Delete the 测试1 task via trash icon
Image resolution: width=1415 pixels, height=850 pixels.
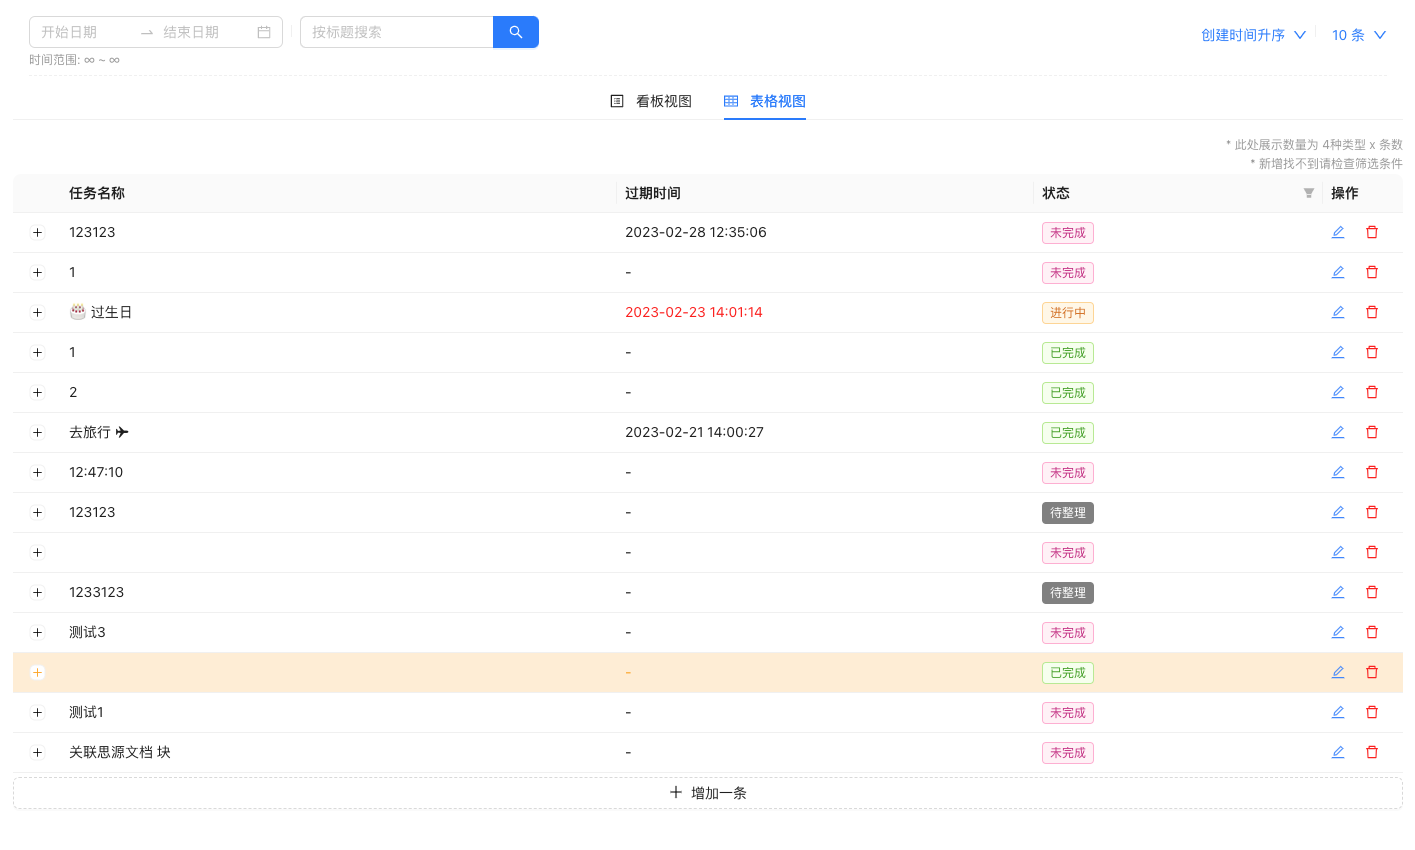[x=1371, y=711]
